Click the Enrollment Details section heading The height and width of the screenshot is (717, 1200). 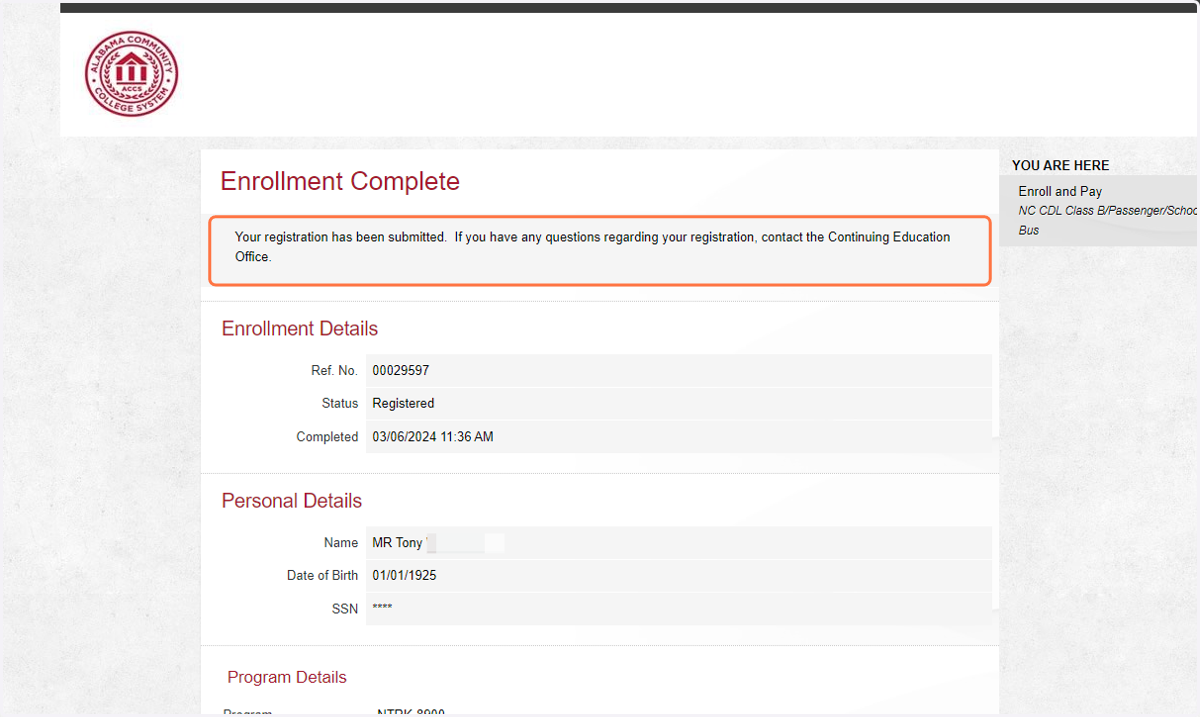point(300,329)
